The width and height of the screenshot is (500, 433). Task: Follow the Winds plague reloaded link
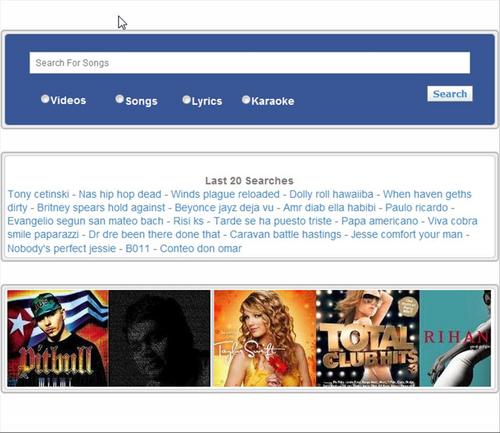coord(225,194)
